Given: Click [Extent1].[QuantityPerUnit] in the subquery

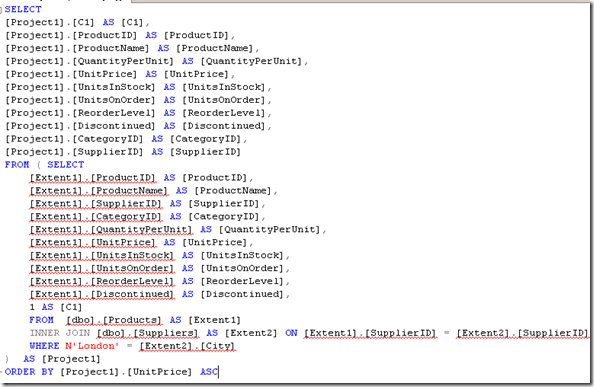Looking at the screenshot, I should click(x=111, y=230).
